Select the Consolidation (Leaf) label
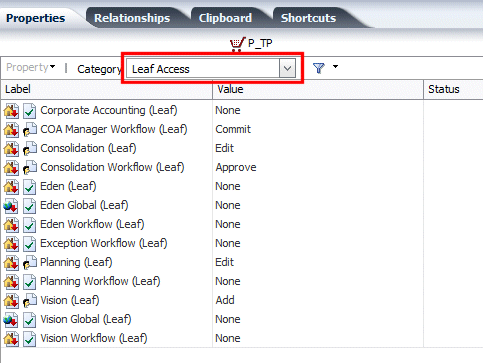Screen dimensions: 483x363 [88, 148]
